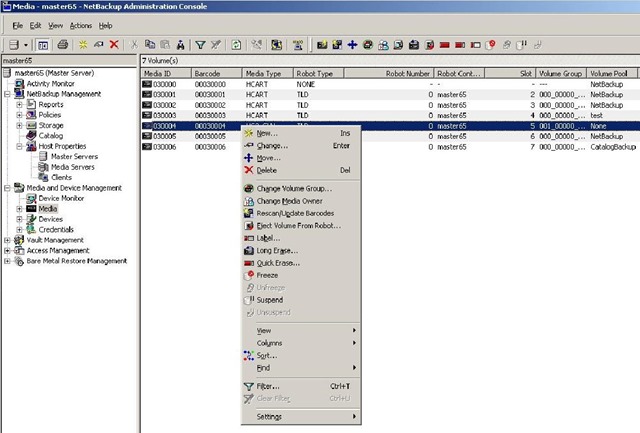This screenshot has width=640, height=433.
Task: Click the green Refresh toolbar icon
Action: (236, 44)
